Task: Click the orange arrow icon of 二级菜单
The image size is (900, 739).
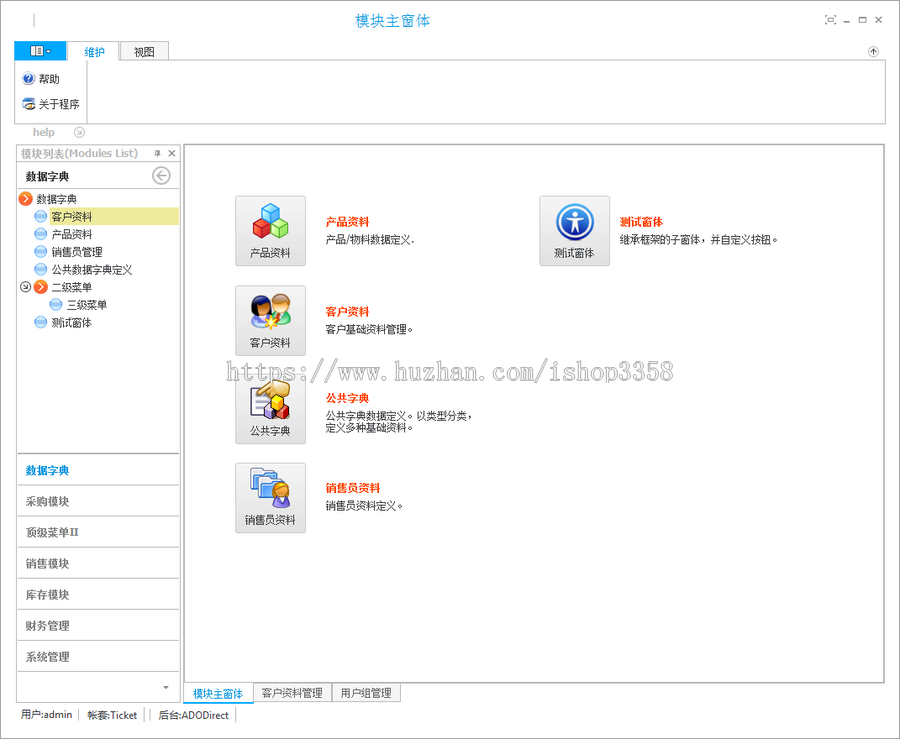Action: pyautogui.click(x=41, y=287)
